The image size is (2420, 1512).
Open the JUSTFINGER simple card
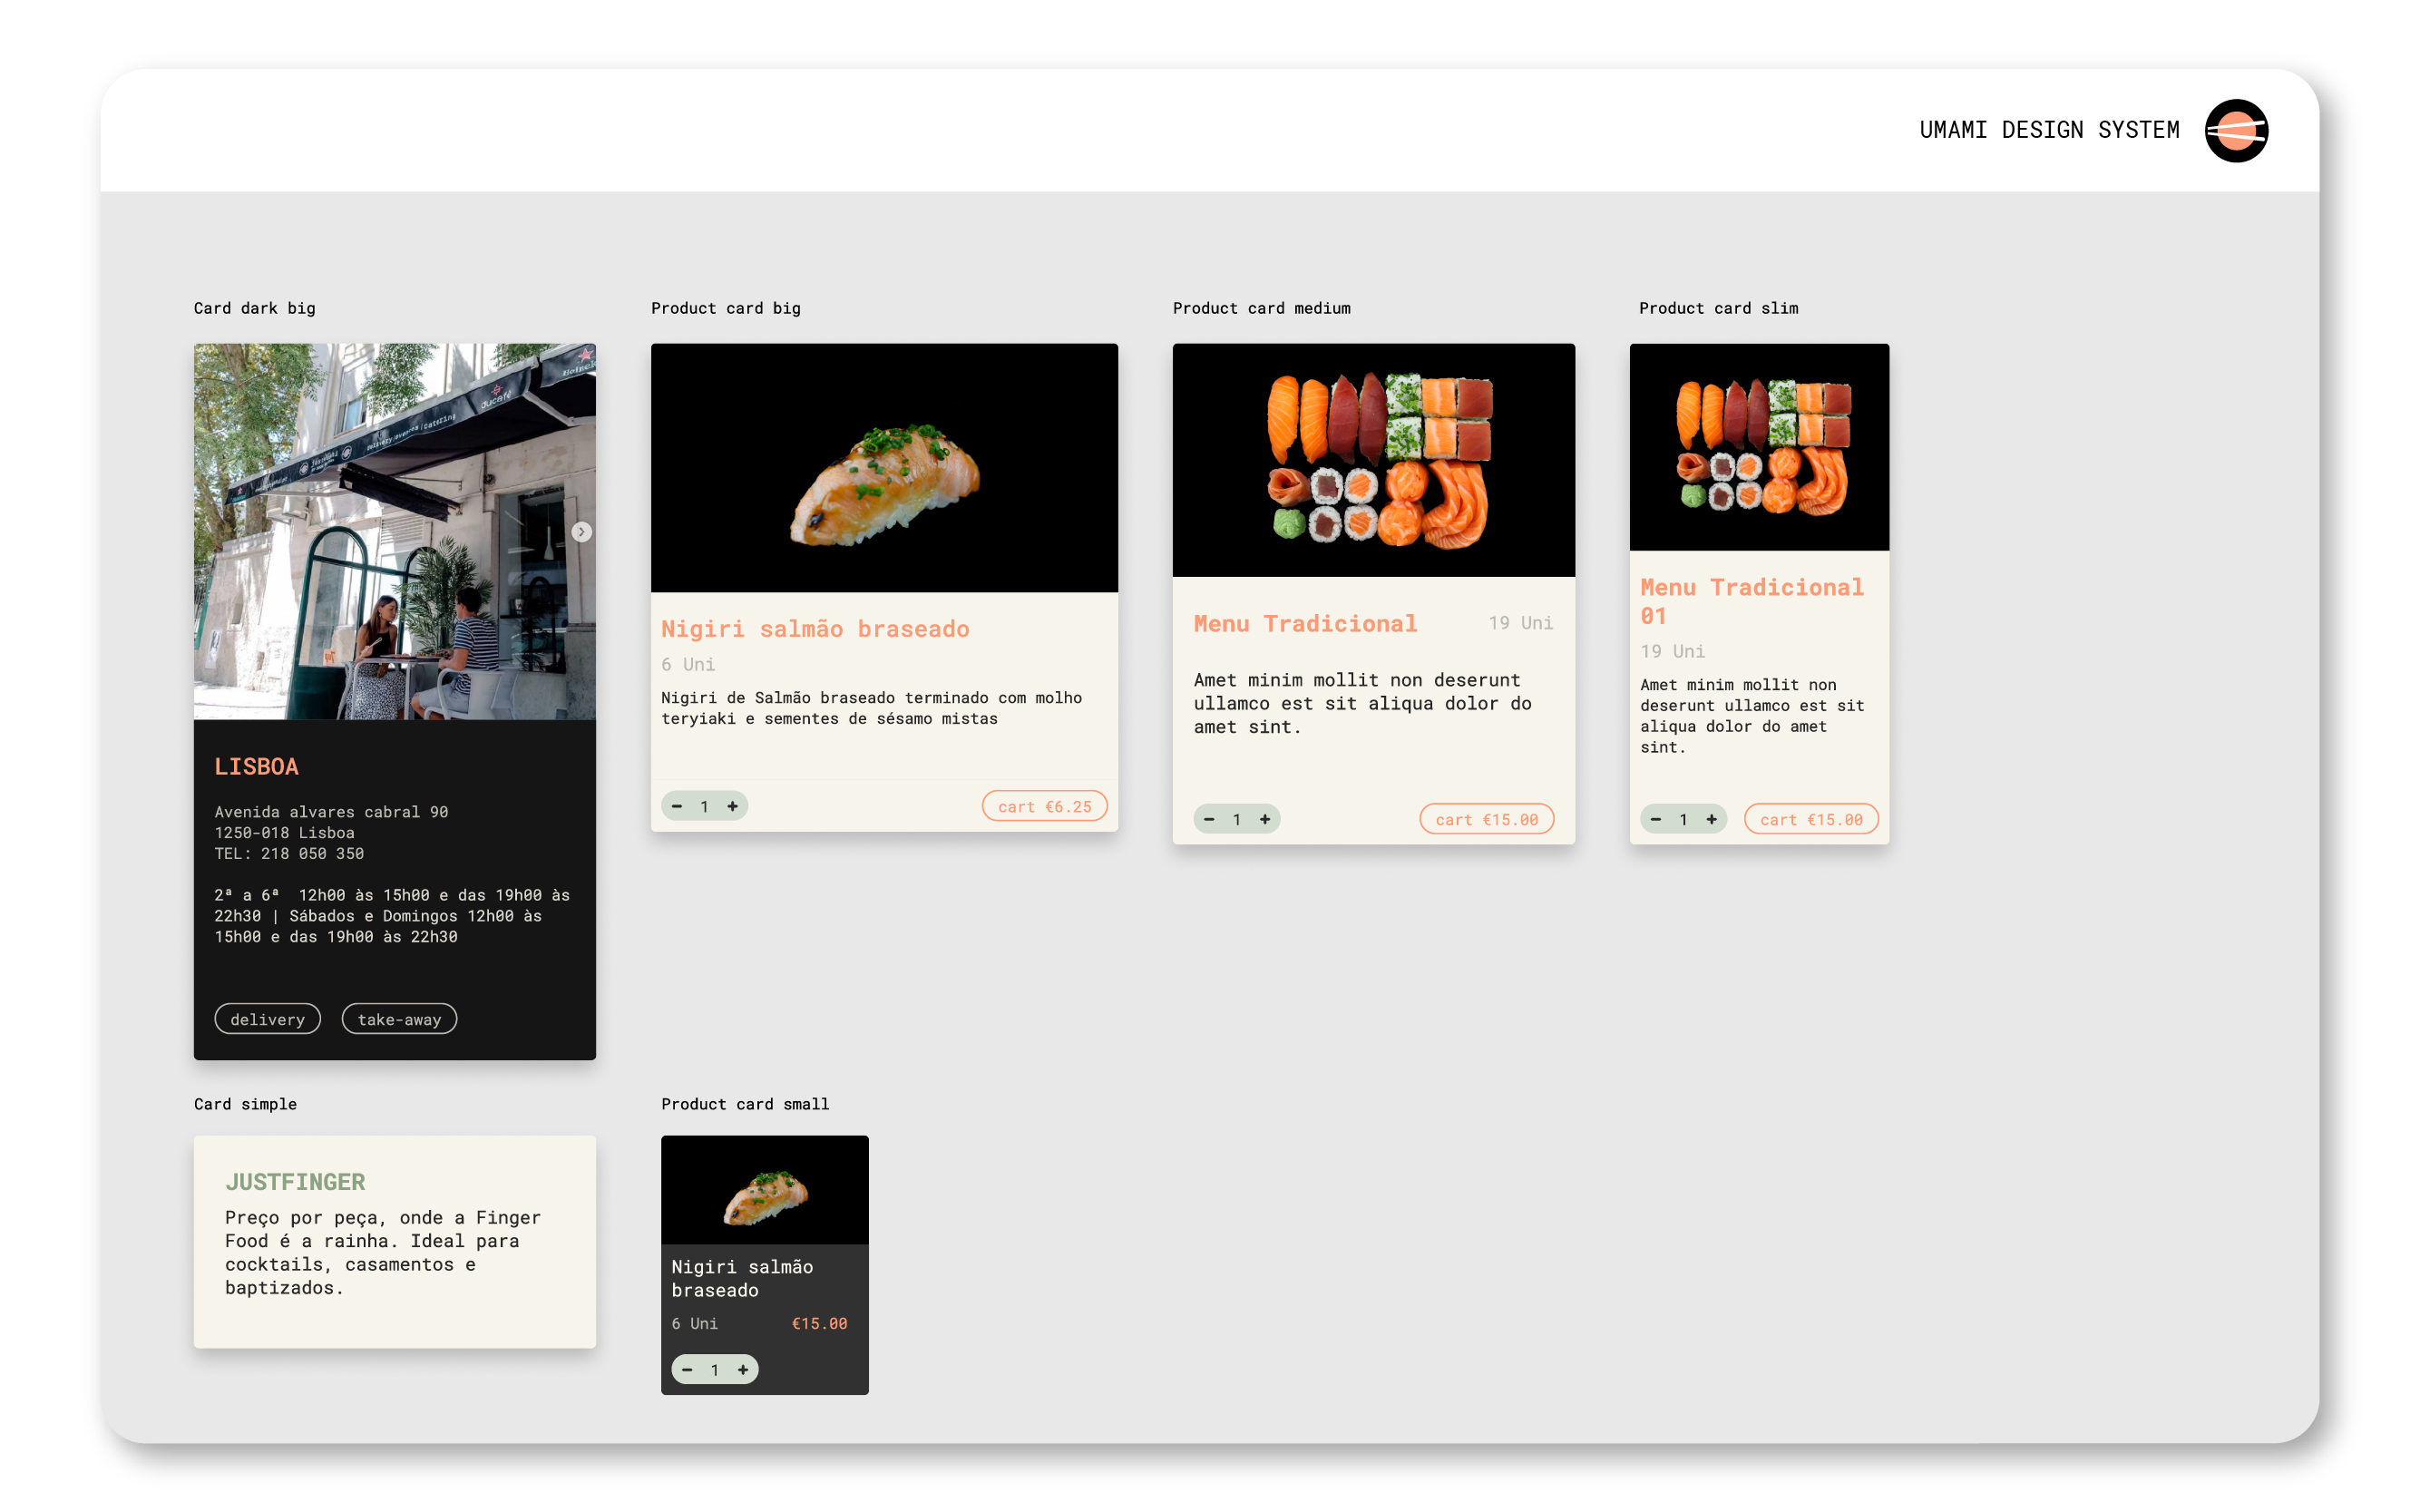coord(394,1241)
